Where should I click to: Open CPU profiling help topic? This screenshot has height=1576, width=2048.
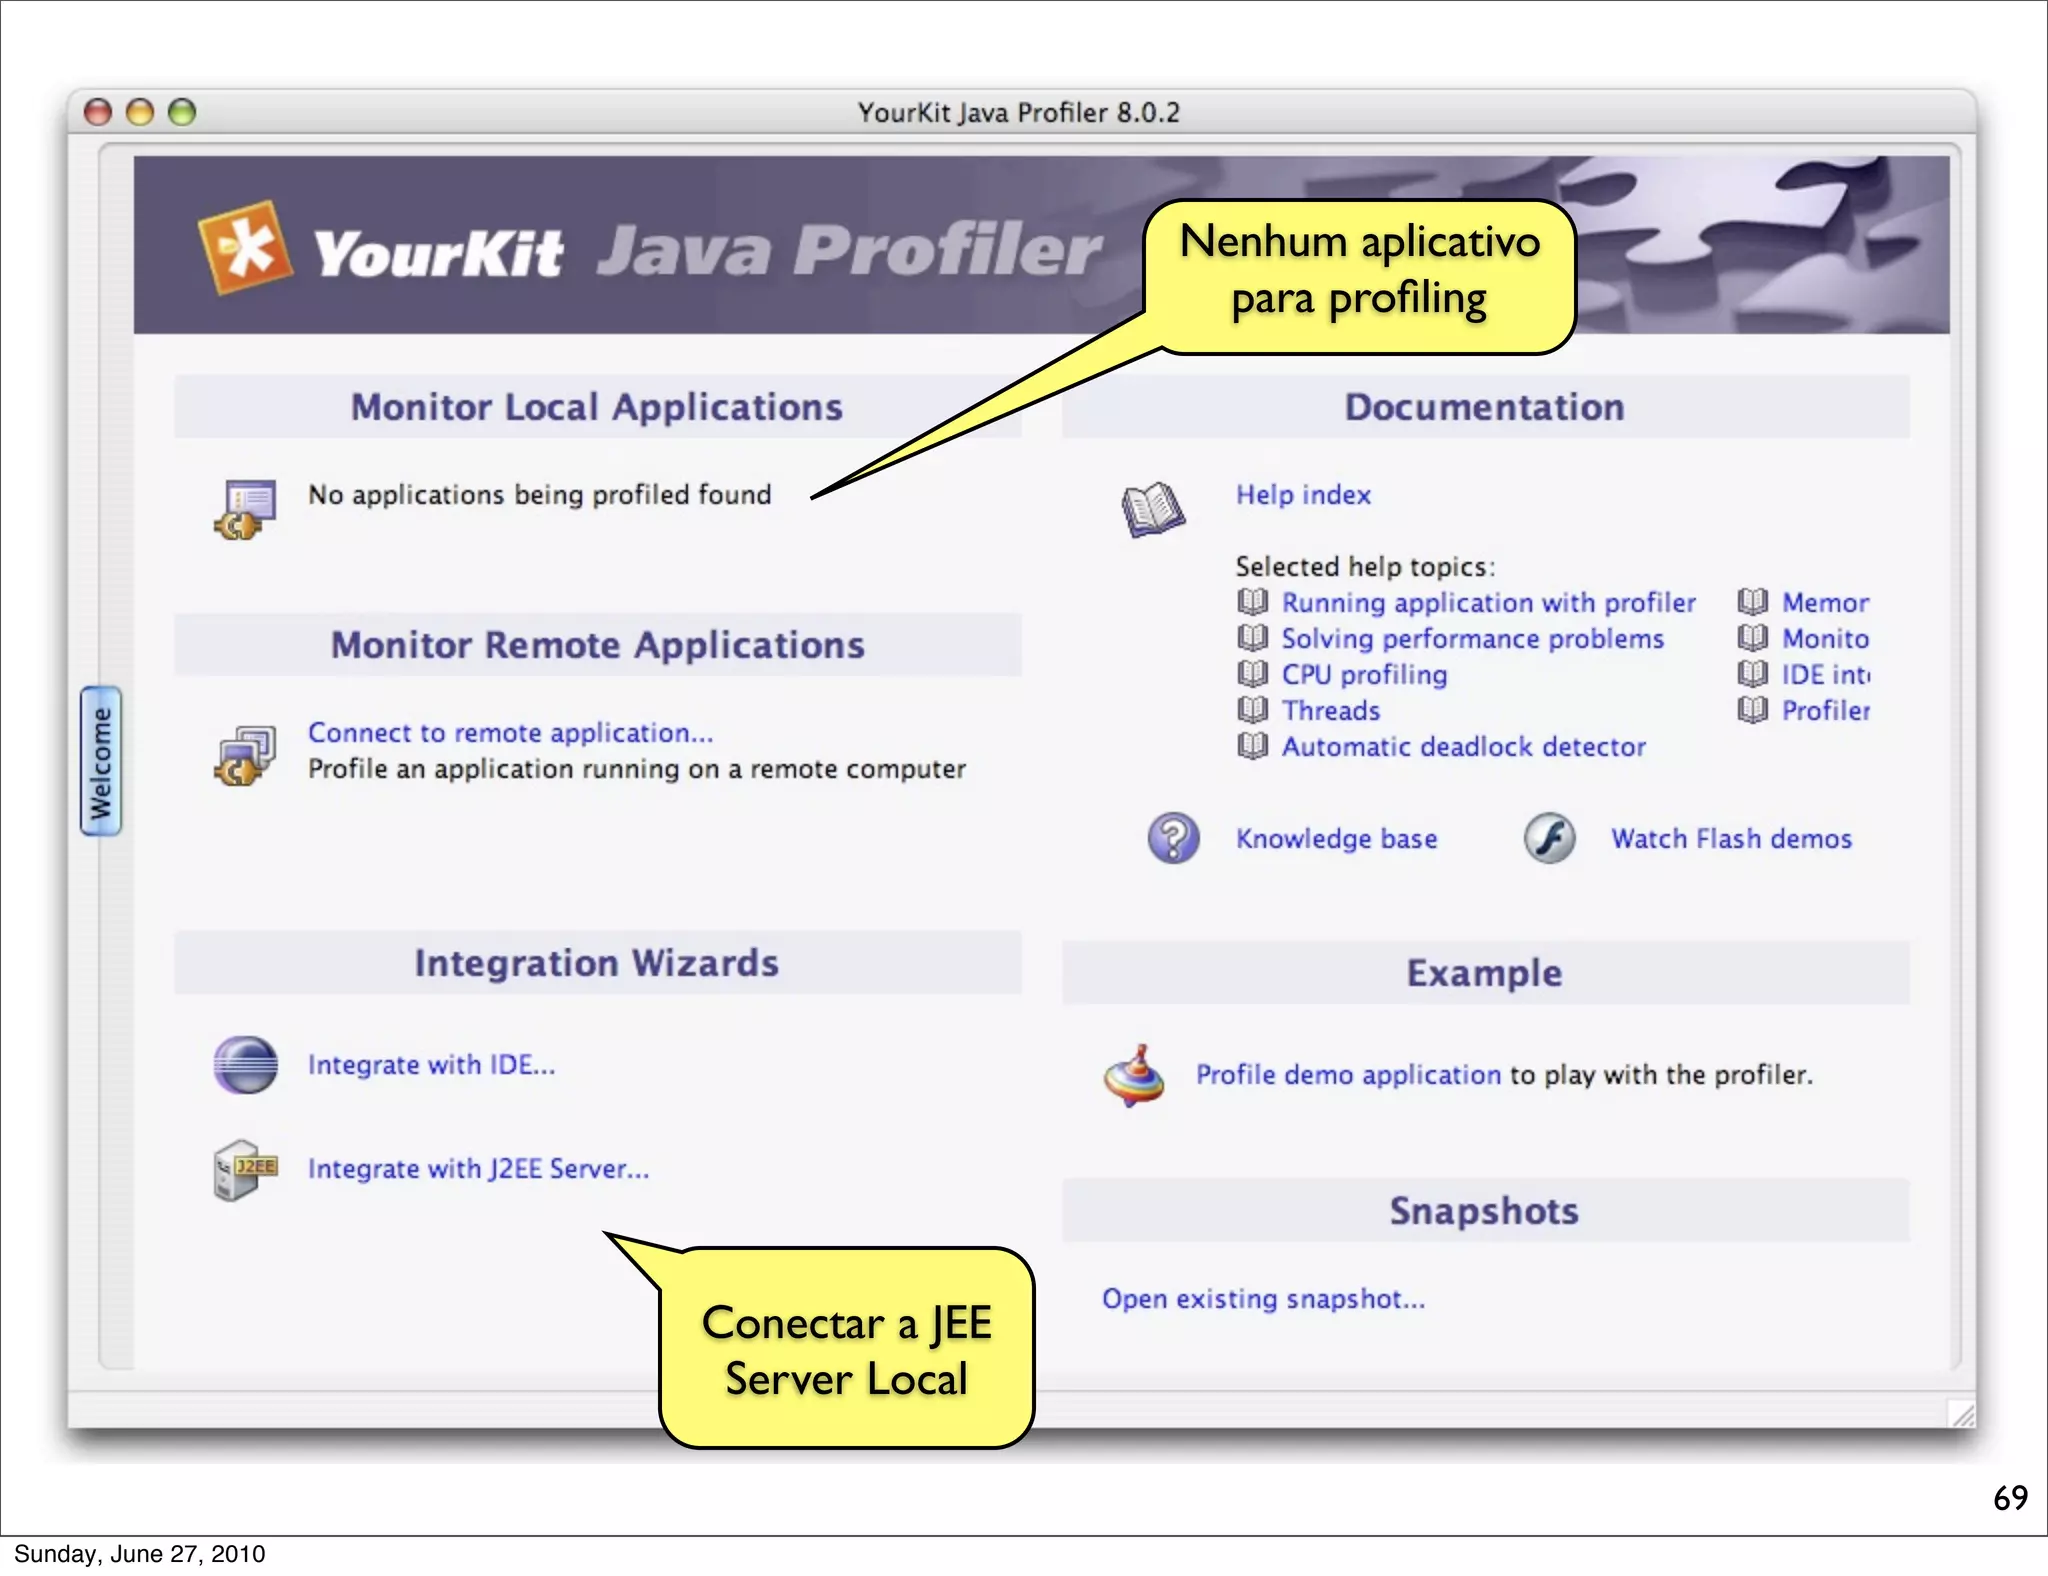pos(1365,675)
